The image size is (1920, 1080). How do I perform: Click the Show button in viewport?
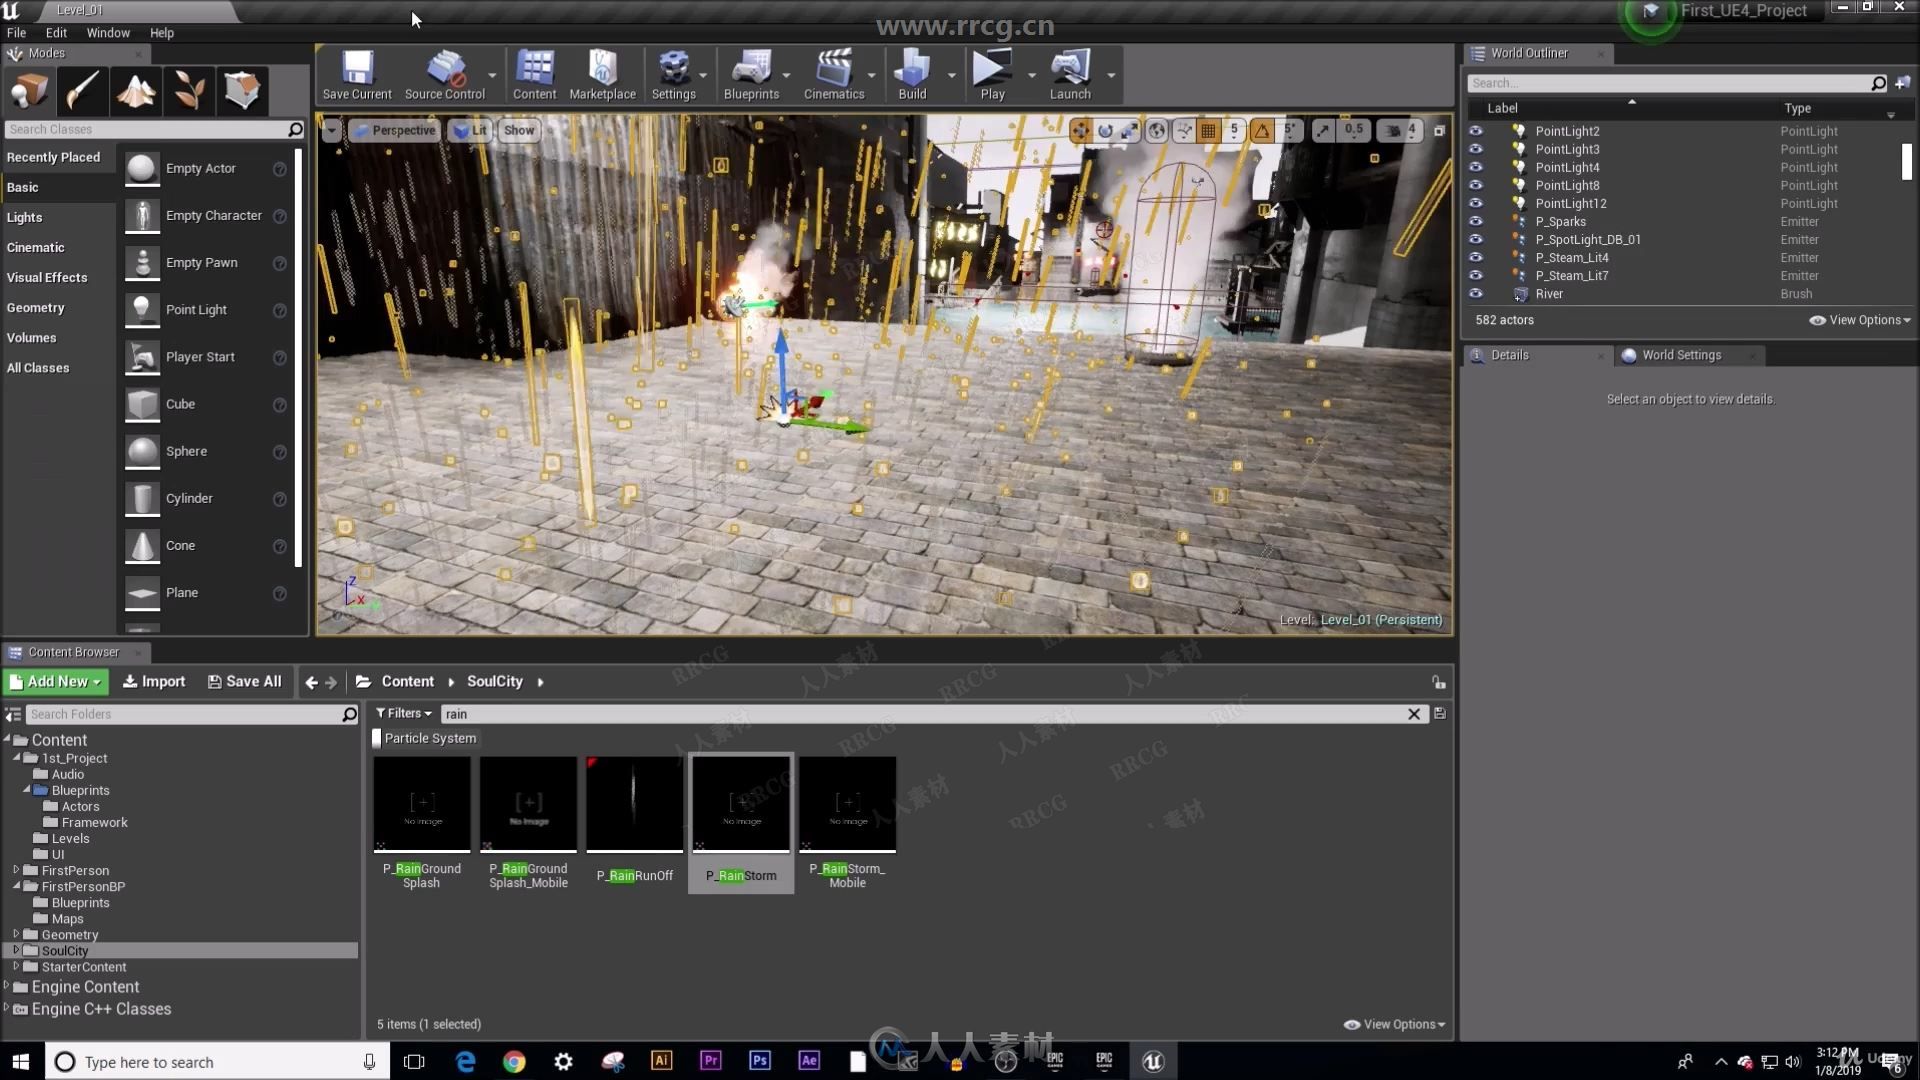click(x=519, y=131)
